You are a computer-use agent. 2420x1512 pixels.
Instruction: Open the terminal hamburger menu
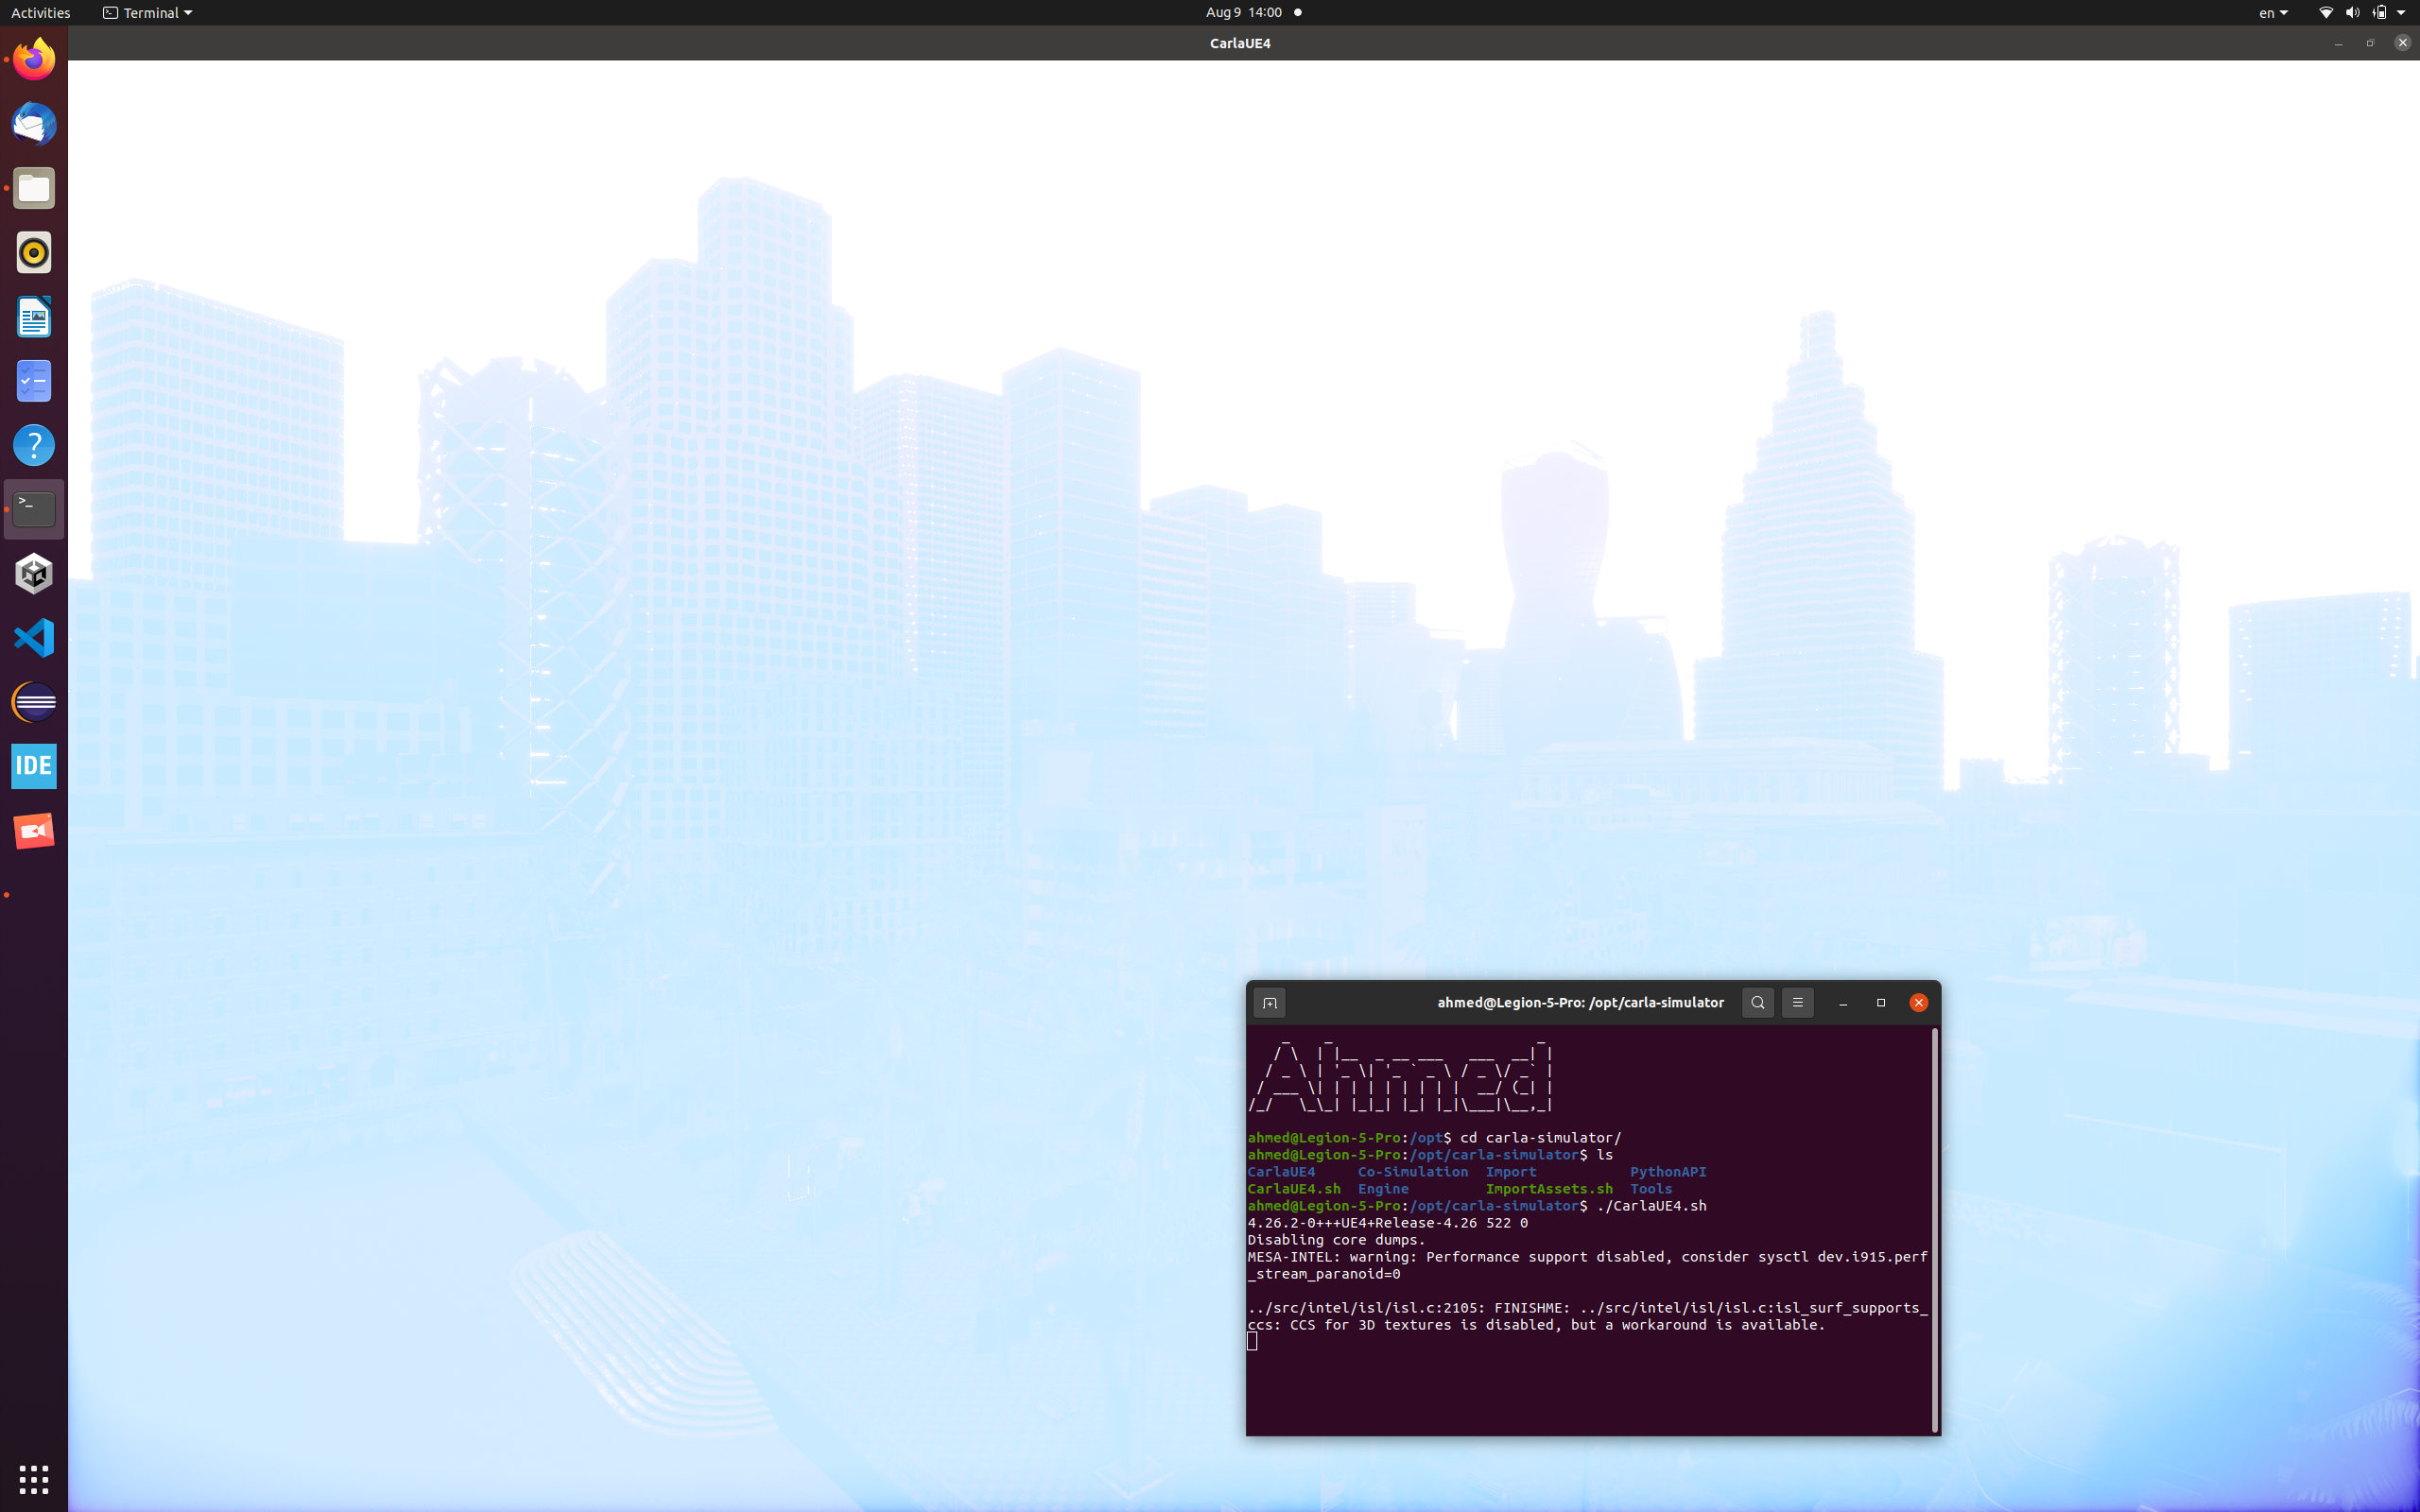click(x=1797, y=1002)
